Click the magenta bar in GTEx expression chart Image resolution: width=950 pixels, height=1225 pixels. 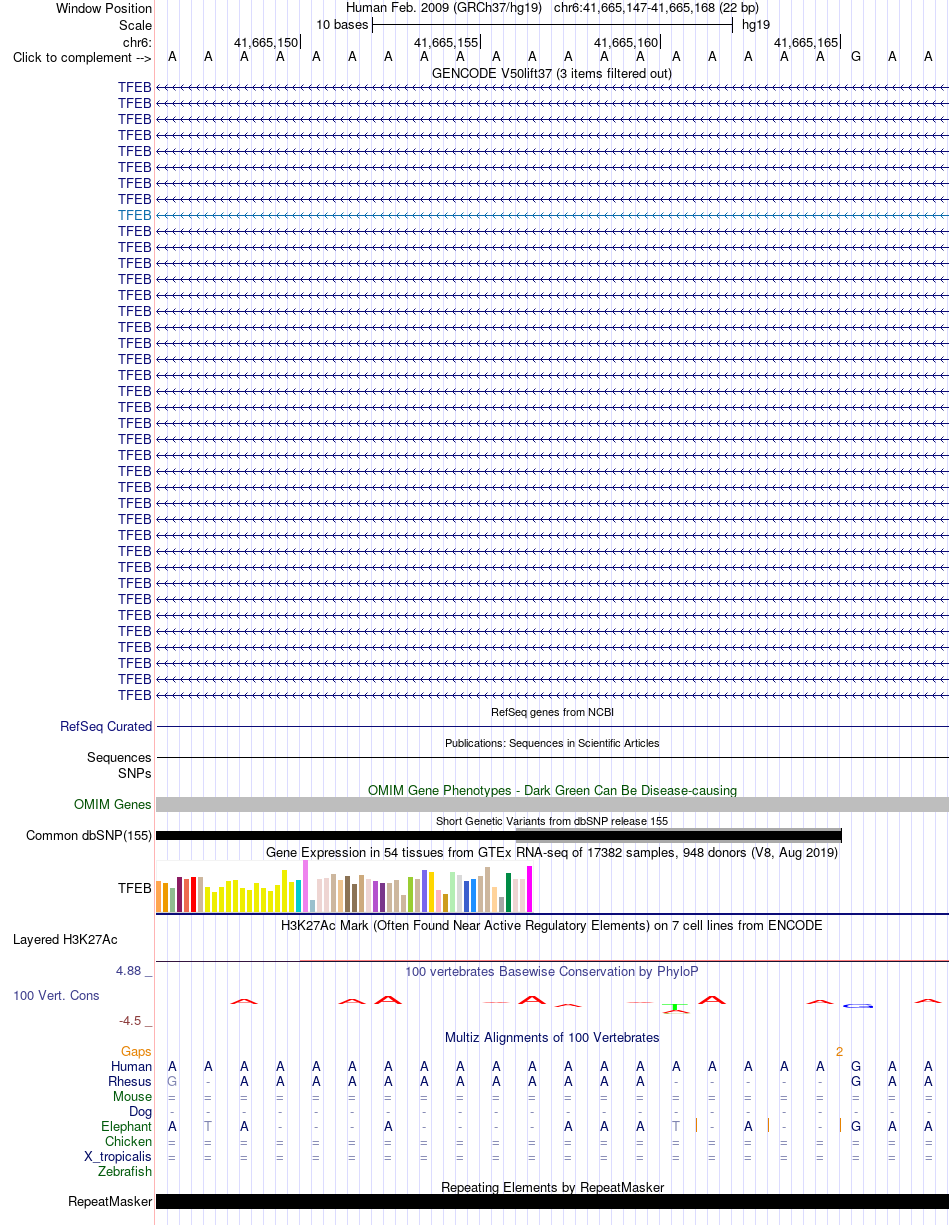tap(530, 889)
